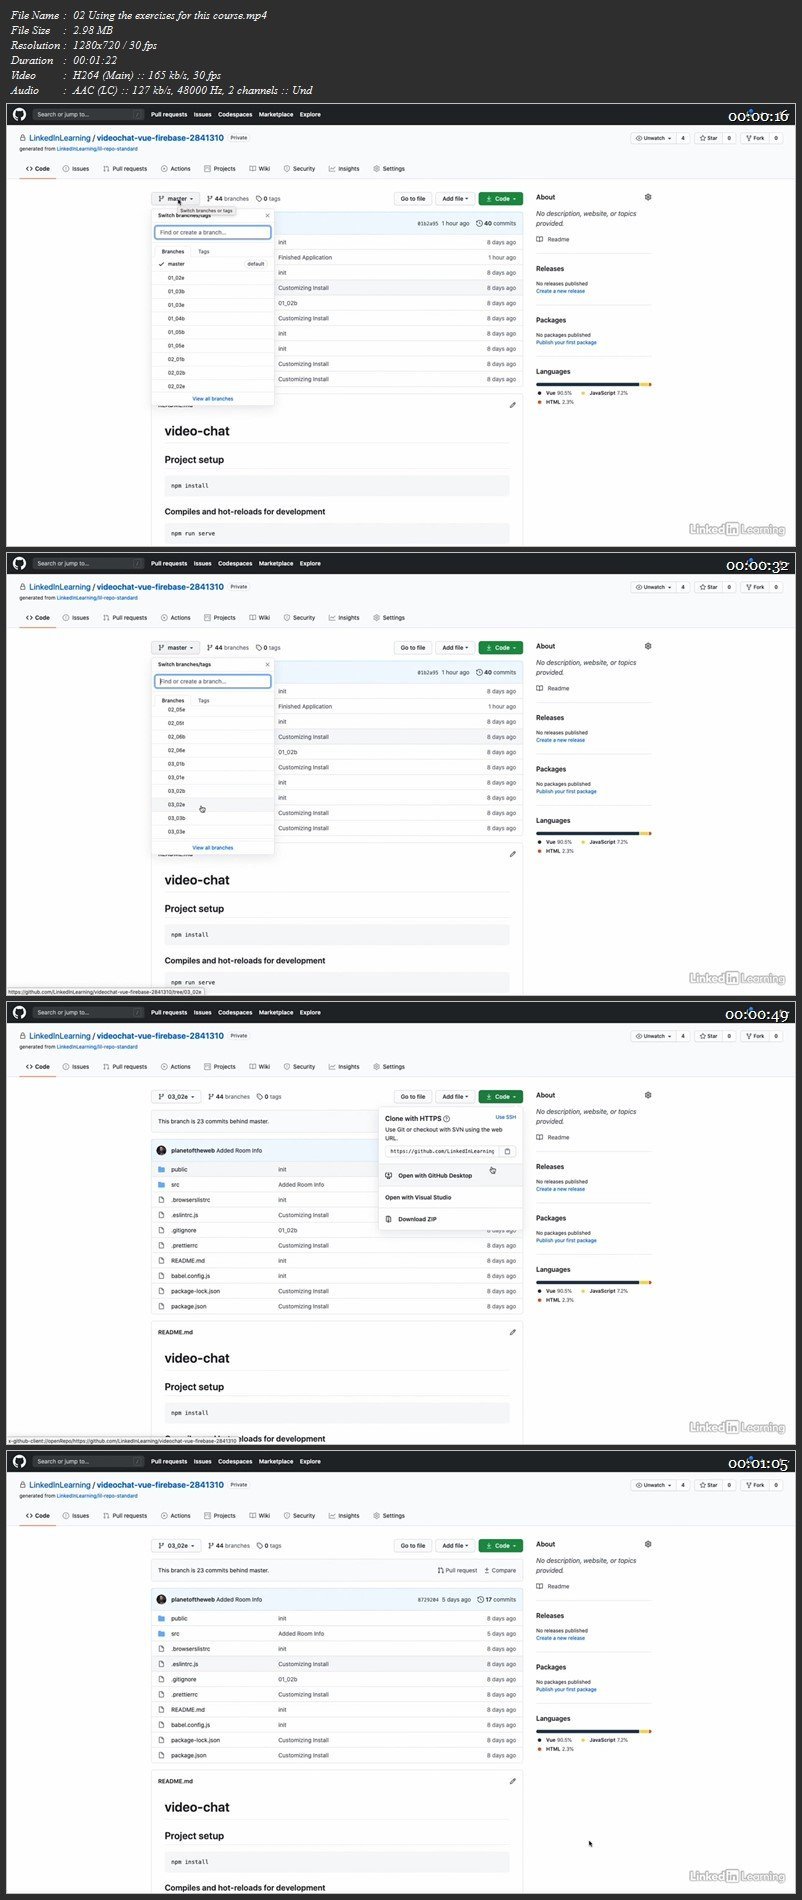Click Create a new release in the 00:01:05 frame
Image resolution: width=802 pixels, height=1900 pixels.
coord(562,1638)
